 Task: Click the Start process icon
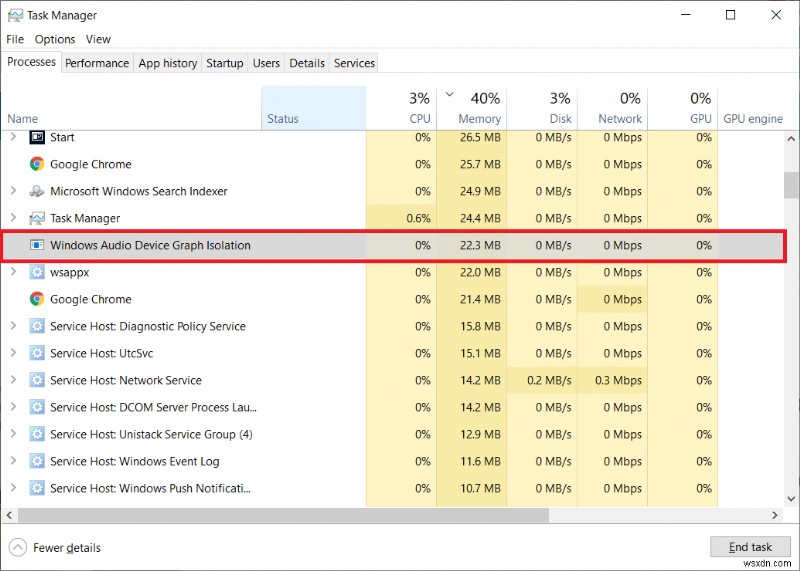click(37, 137)
